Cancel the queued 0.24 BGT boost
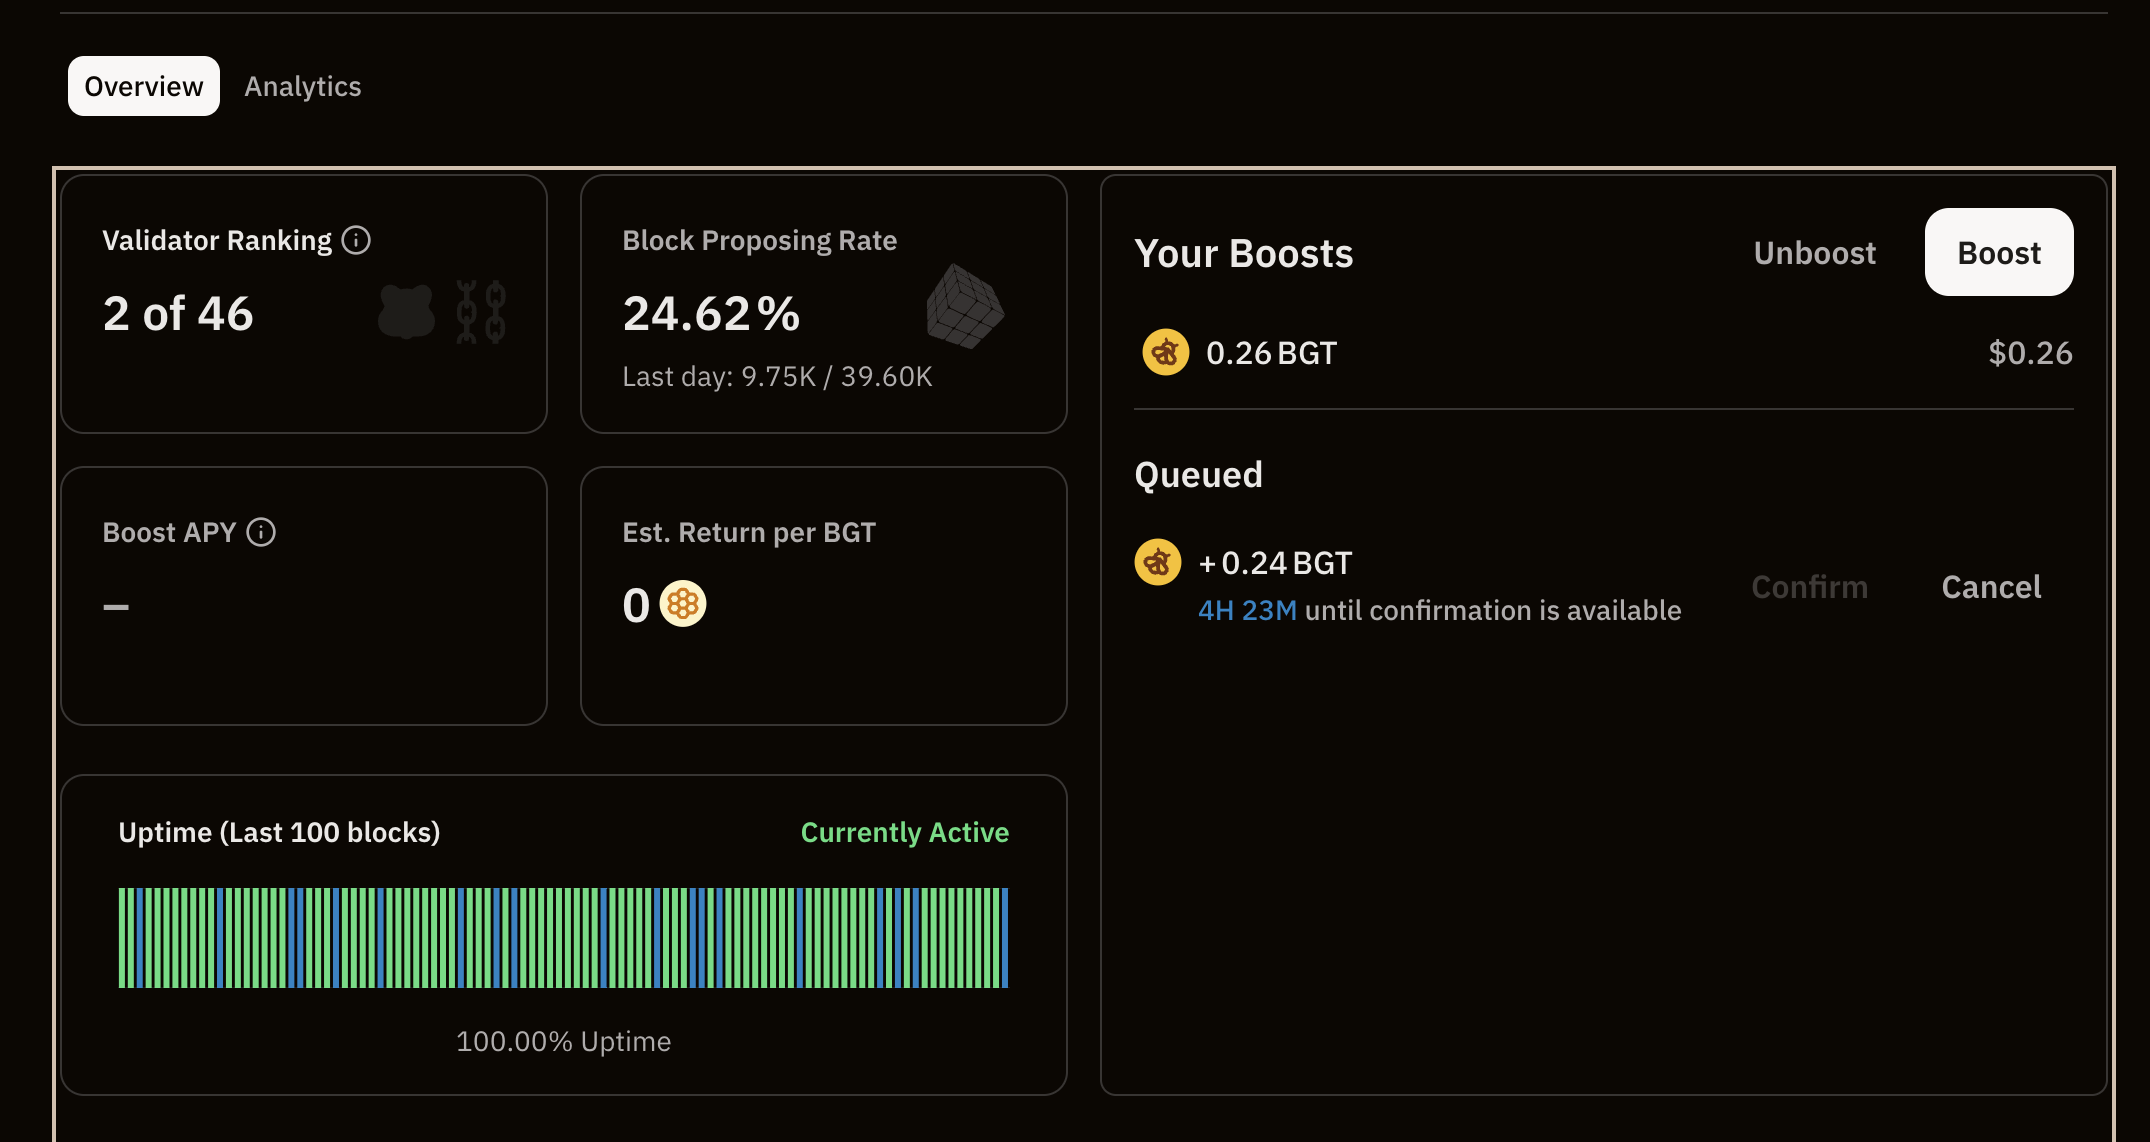The width and height of the screenshot is (2150, 1142). tap(1990, 587)
